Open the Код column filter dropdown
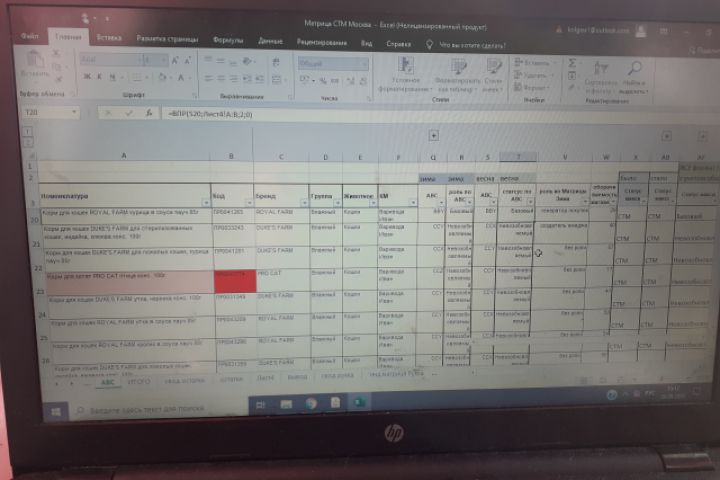The width and height of the screenshot is (720, 480). point(248,203)
